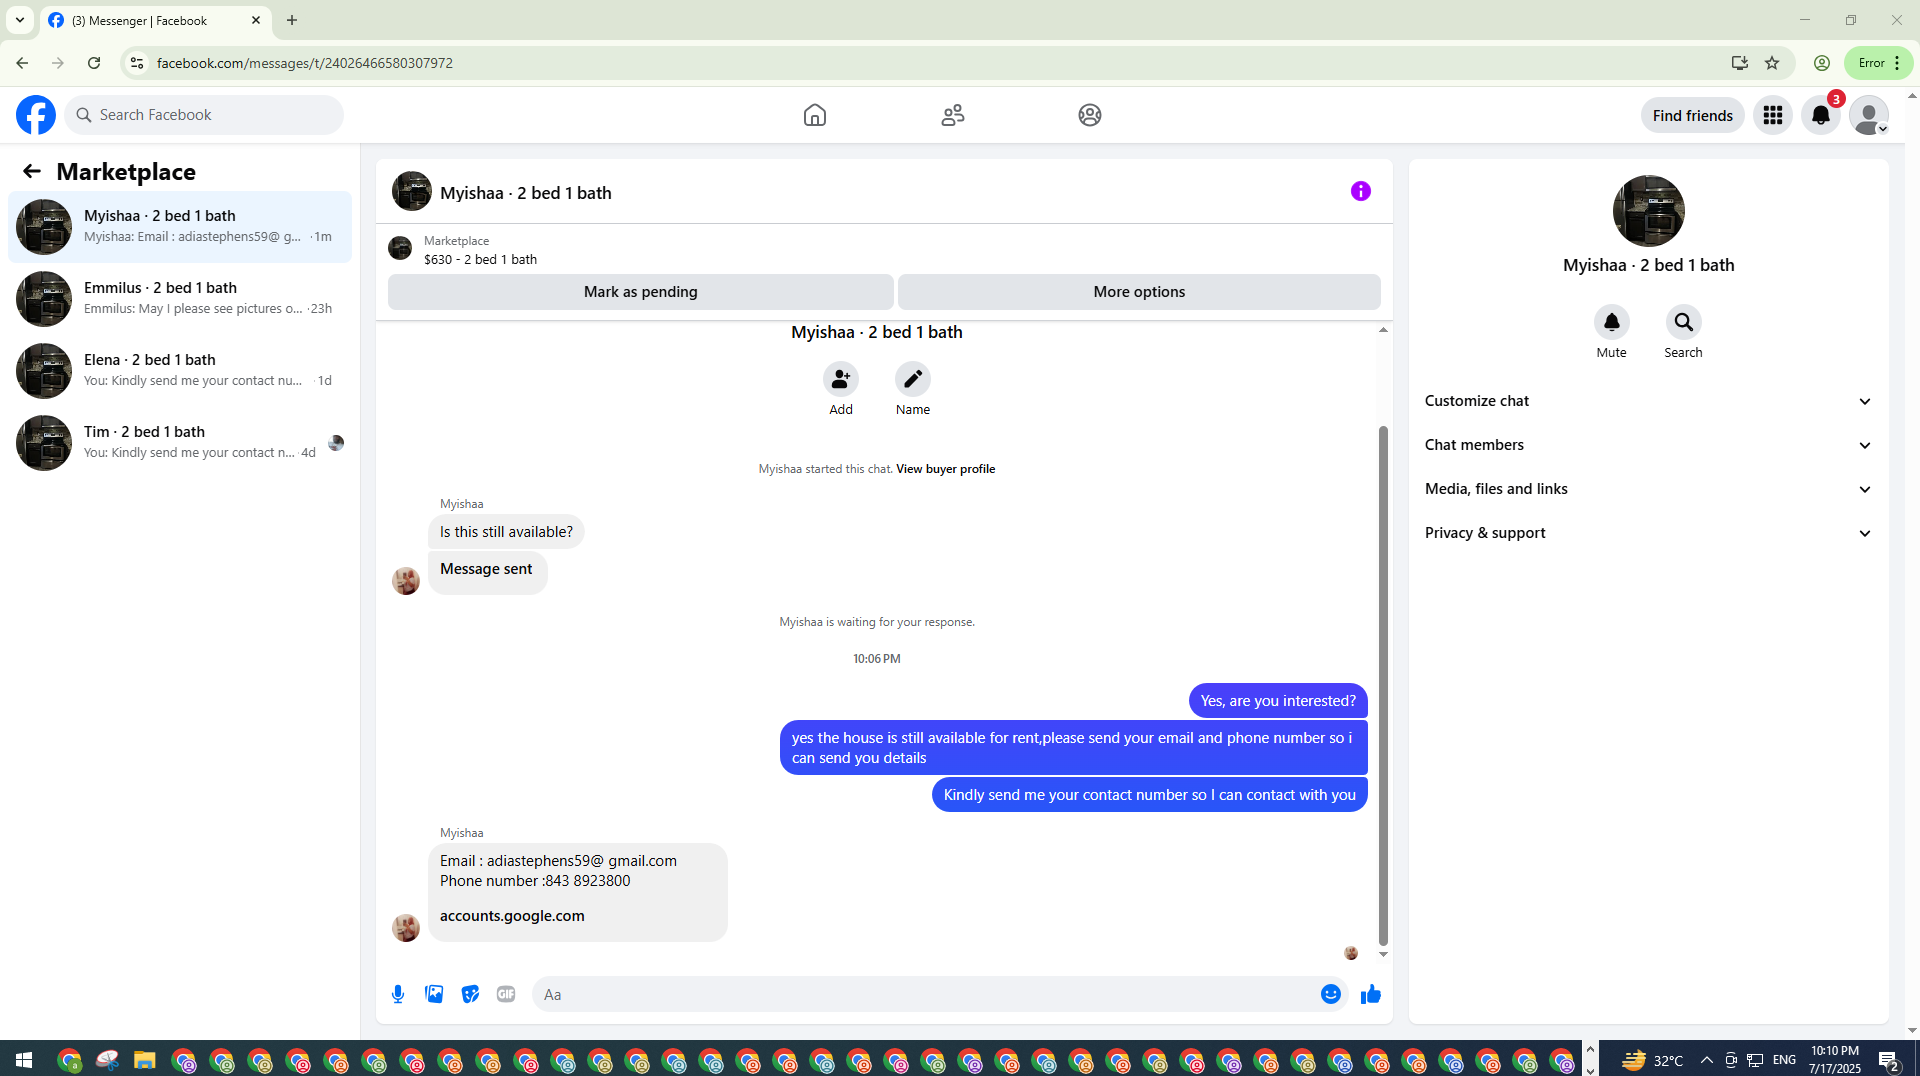Click More options button
Screen dimensions: 1920x1076
[1139, 292]
